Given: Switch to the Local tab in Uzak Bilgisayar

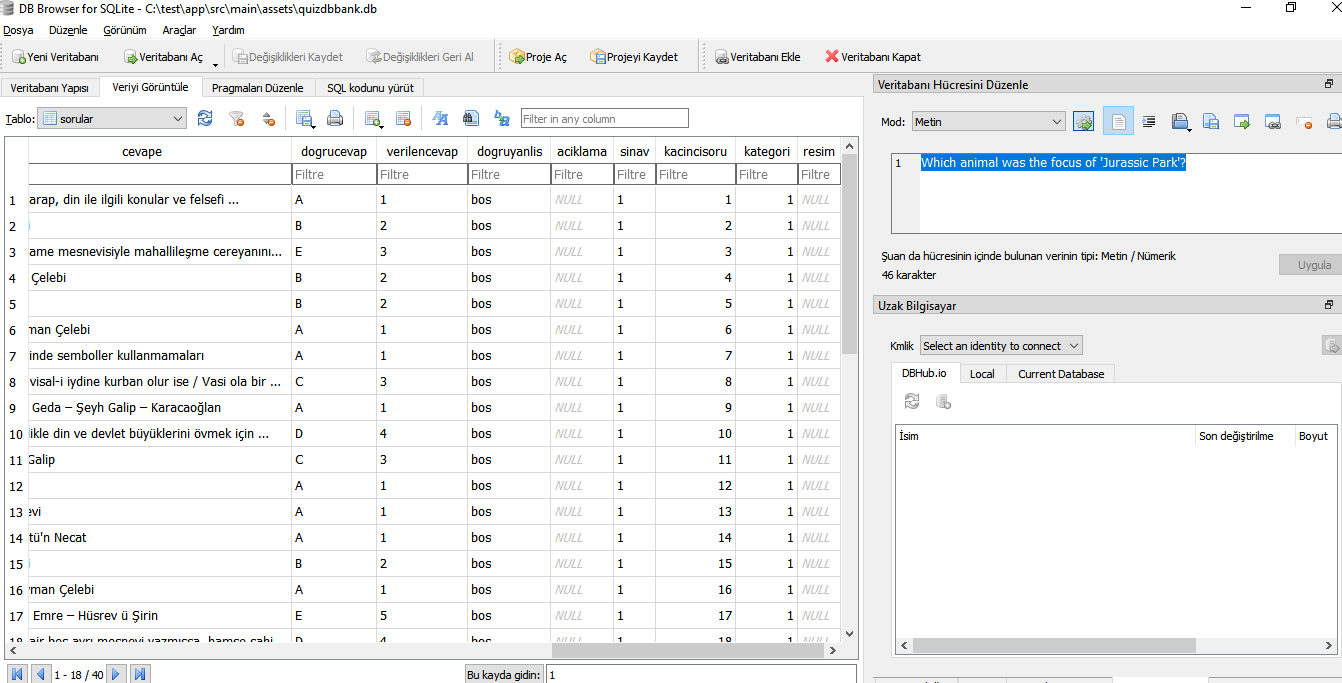Looking at the screenshot, I should click(982, 373).
